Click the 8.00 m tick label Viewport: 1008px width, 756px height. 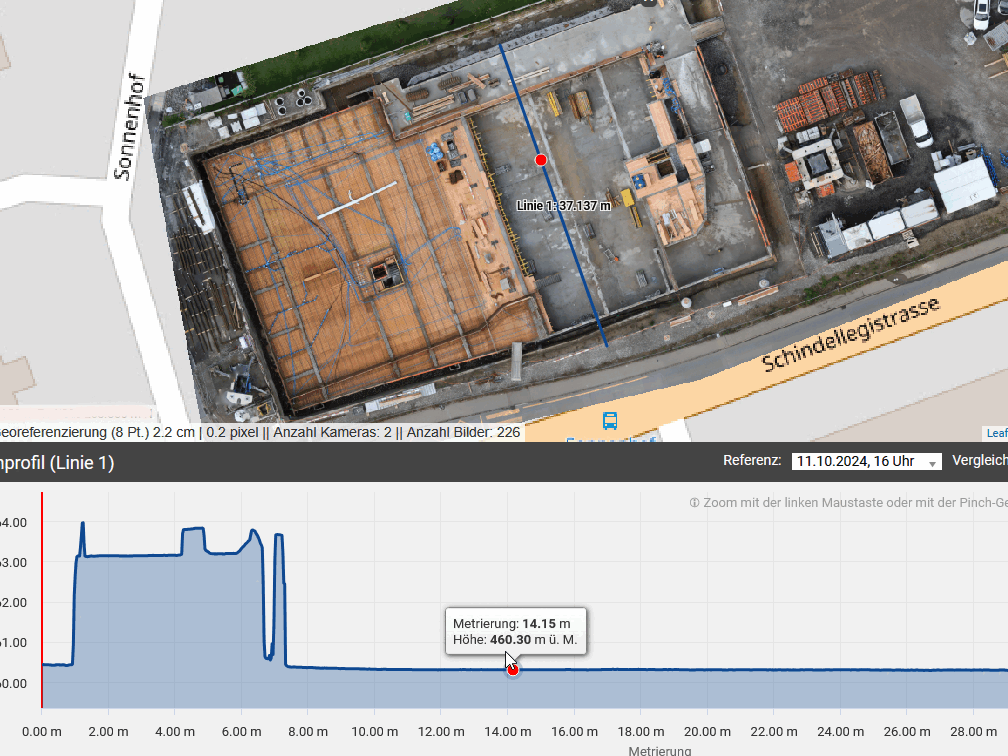[x=307, y=732]
